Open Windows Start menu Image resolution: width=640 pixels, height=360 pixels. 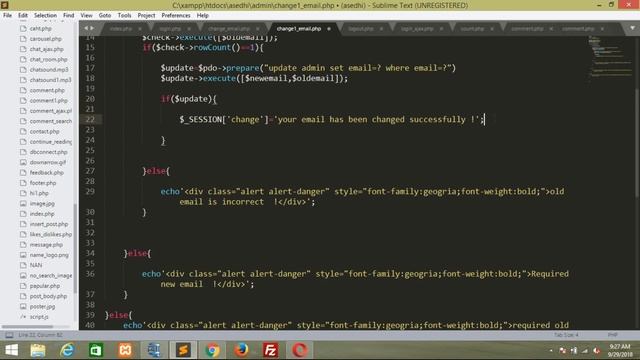[11, 350]
